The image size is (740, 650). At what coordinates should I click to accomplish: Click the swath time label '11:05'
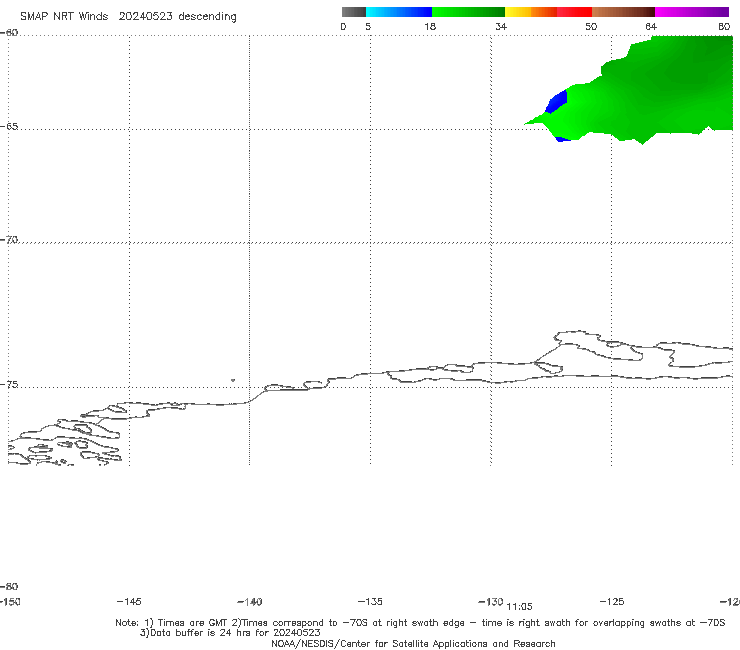point(519,607)
